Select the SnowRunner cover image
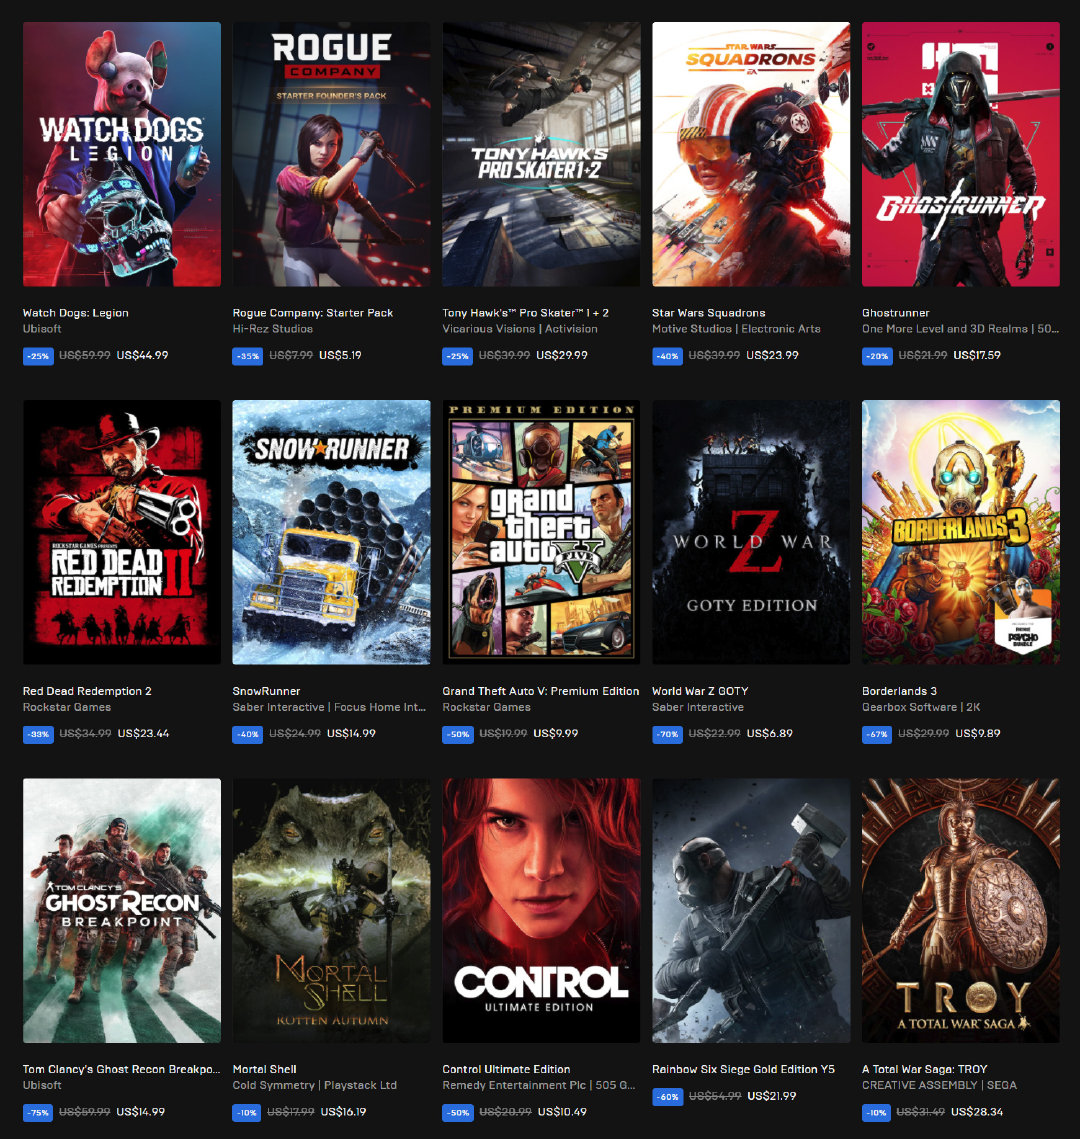Viewport: 1080px width, 1139px height. 331,532
